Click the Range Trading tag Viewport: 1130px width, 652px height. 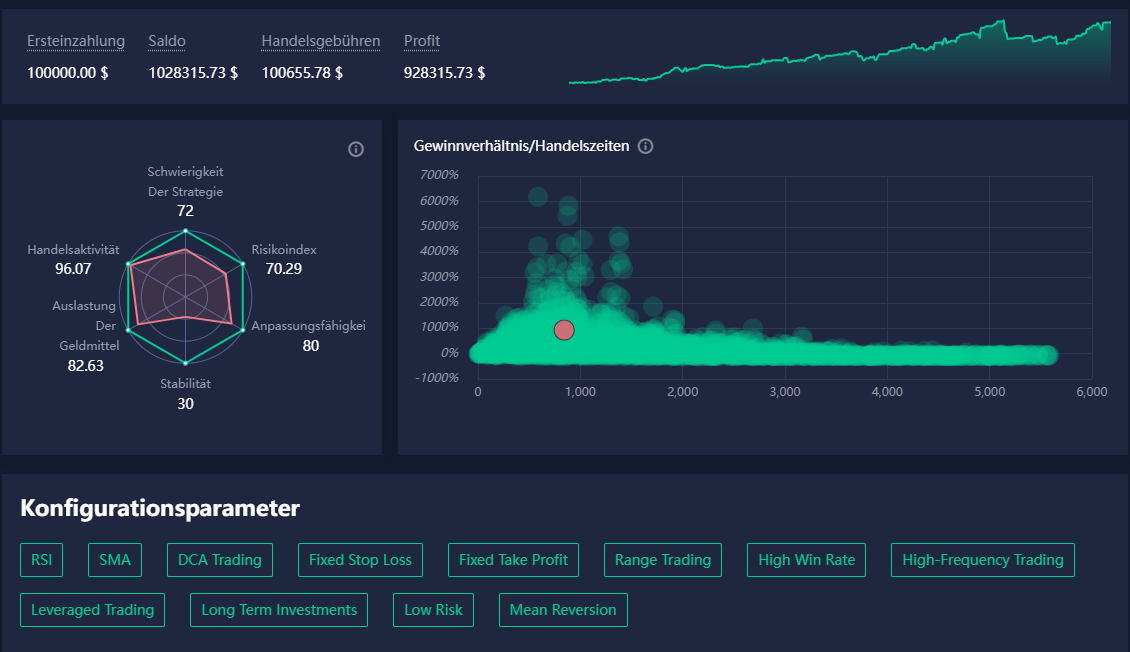(663, 560)
